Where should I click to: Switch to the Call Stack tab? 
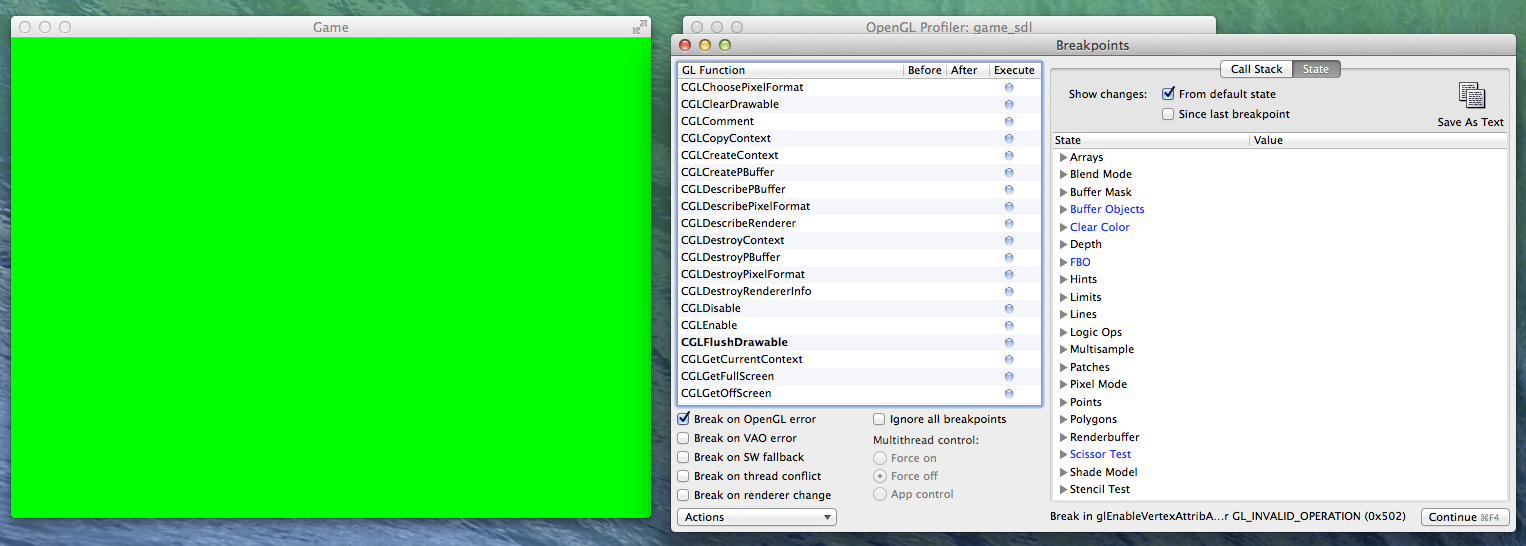[x=1256, y=69]
